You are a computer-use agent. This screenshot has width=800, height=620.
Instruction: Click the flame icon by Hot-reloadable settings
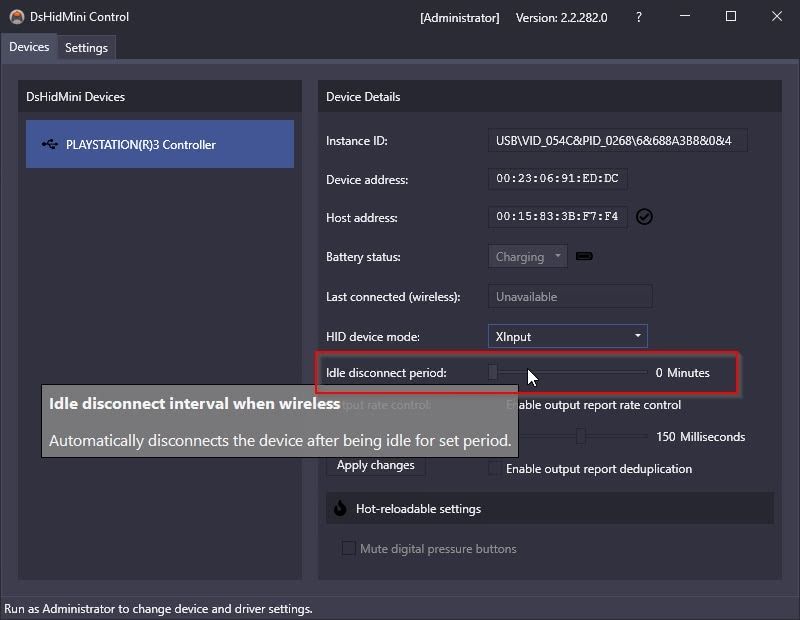click(340, 508)
